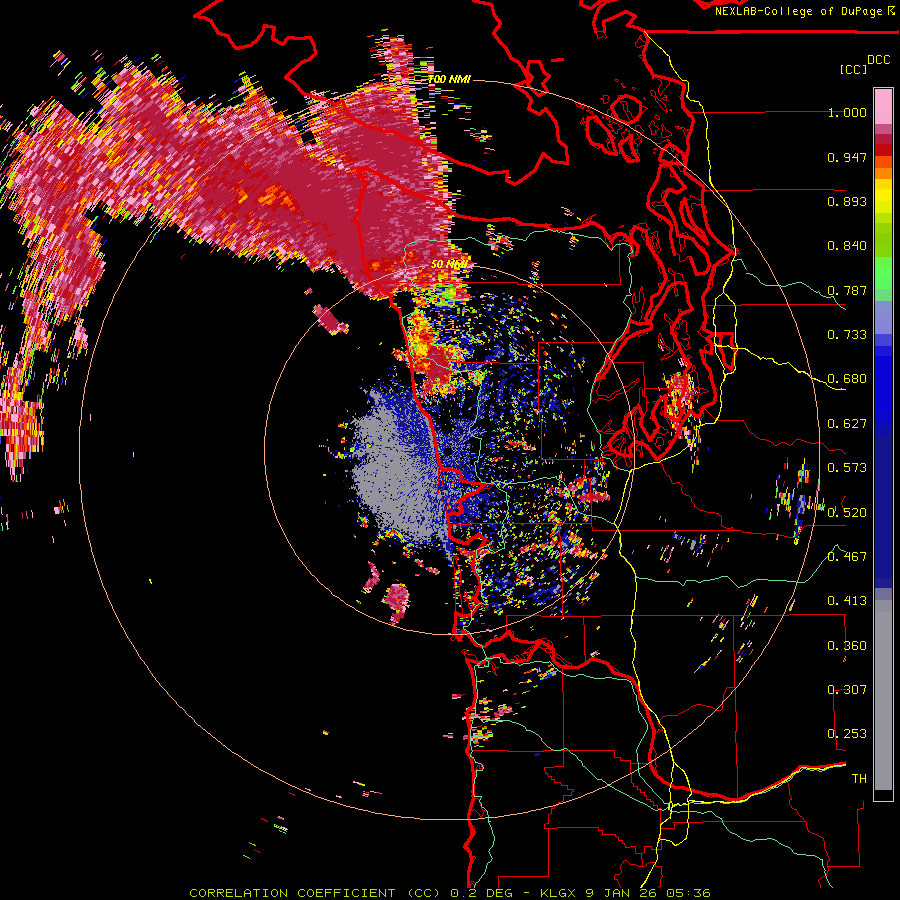Select the 0.947 scale value
This screenshot has width=900, height=900.
[847, 157]
